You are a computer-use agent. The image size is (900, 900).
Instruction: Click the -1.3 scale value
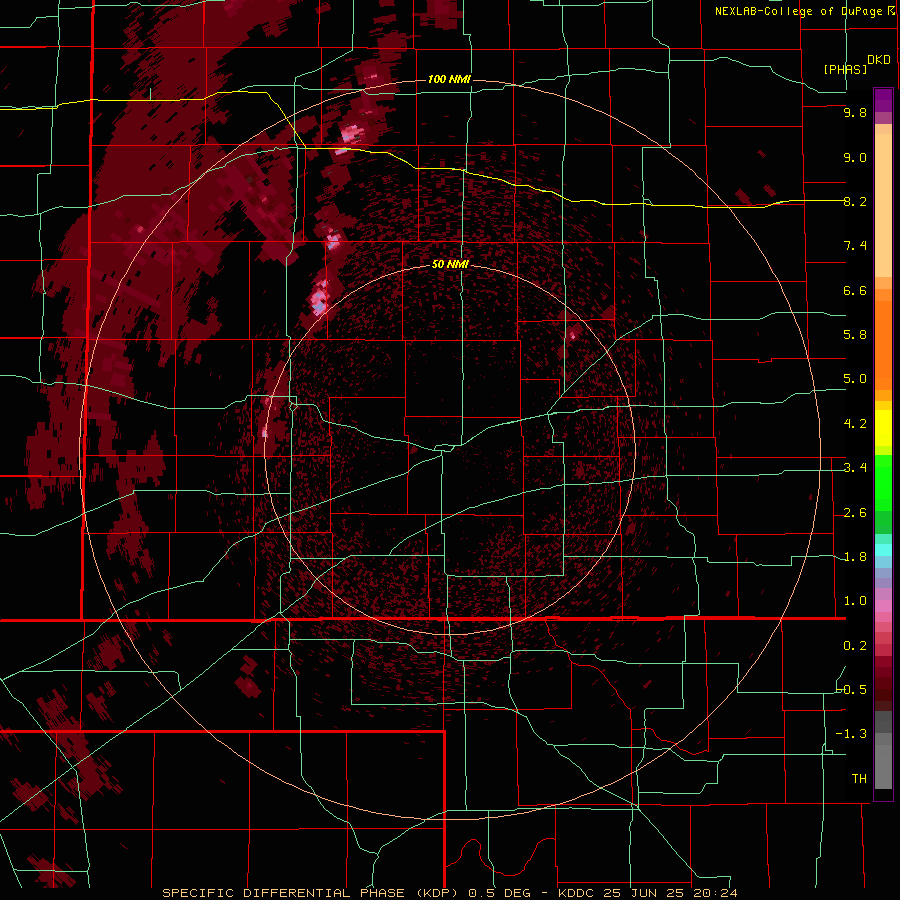click(852, 734)
